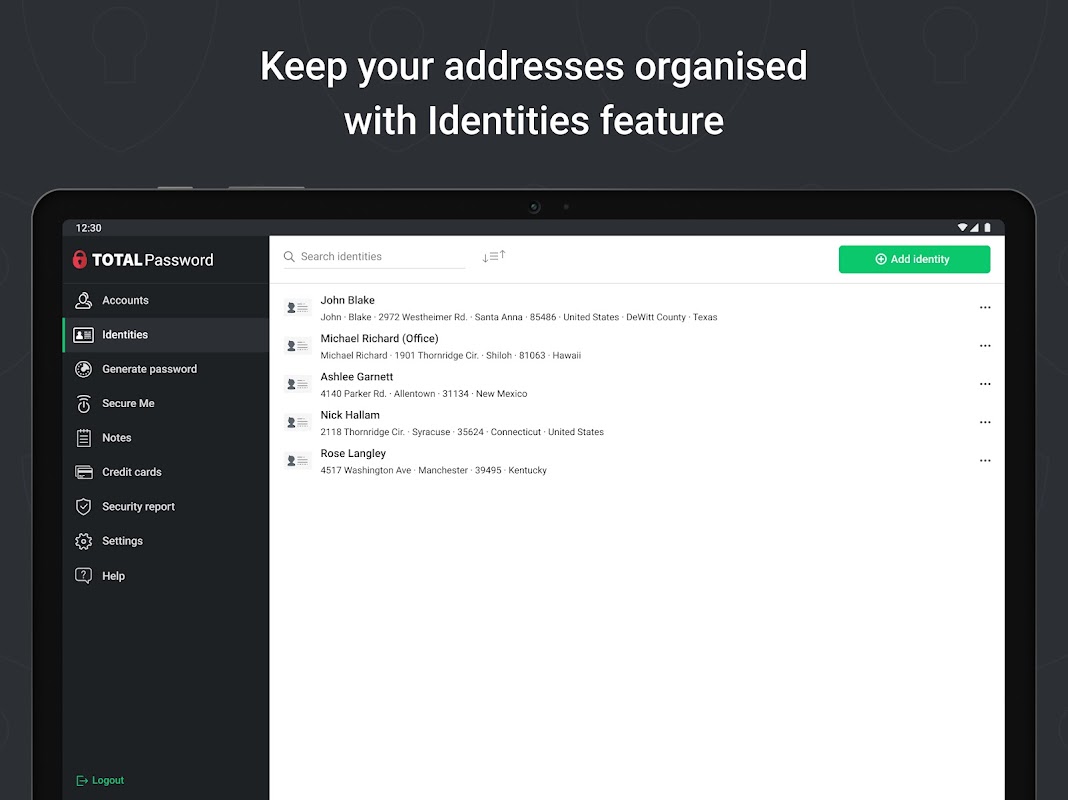Image resolution: width=1068 pixels, height=800 pixels.
Task: Click the TOTAL Password brand text
Action: 153,260
